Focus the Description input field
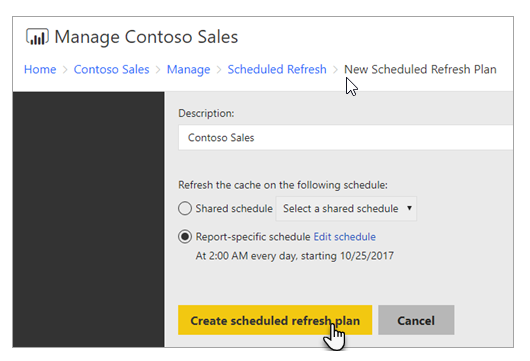 [345, 138]
